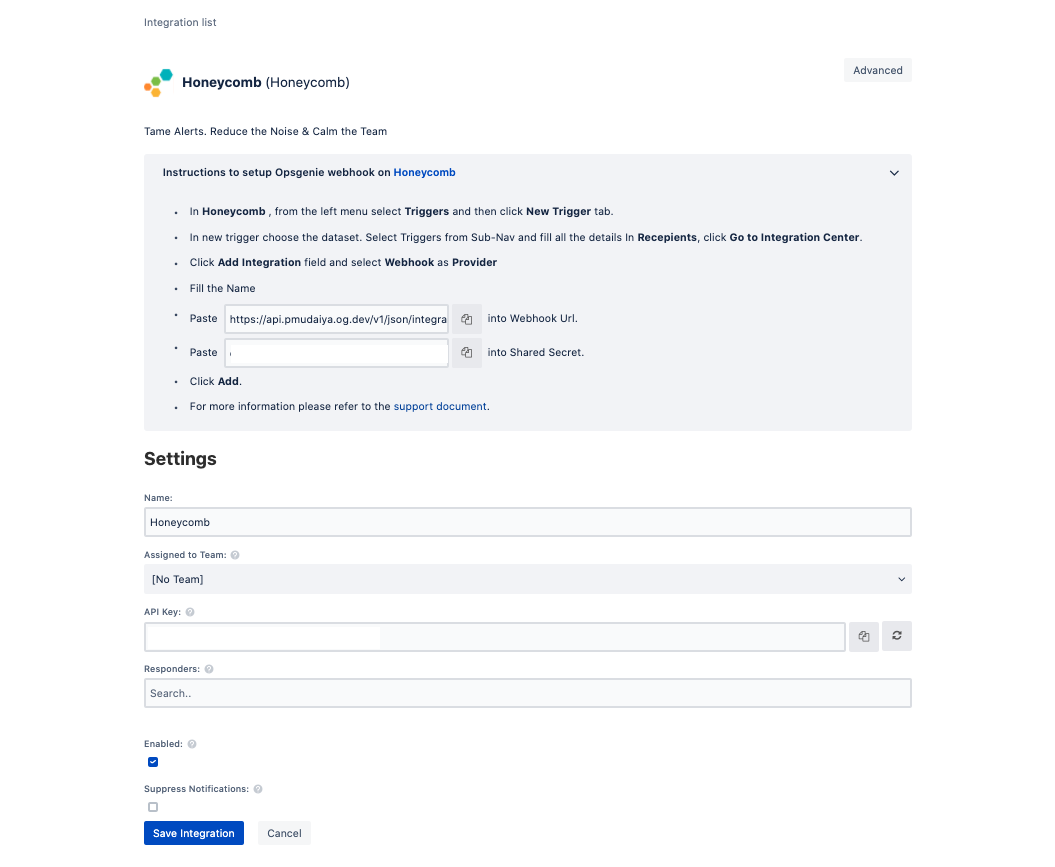Viewport: 1055px width, 867px height.
Task: Click Save Integration
Action: pyautogui.click(x=194, y=833)
